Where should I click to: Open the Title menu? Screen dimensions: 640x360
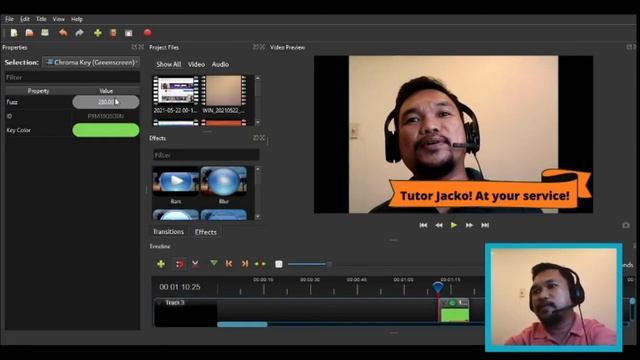pos(41,19)
